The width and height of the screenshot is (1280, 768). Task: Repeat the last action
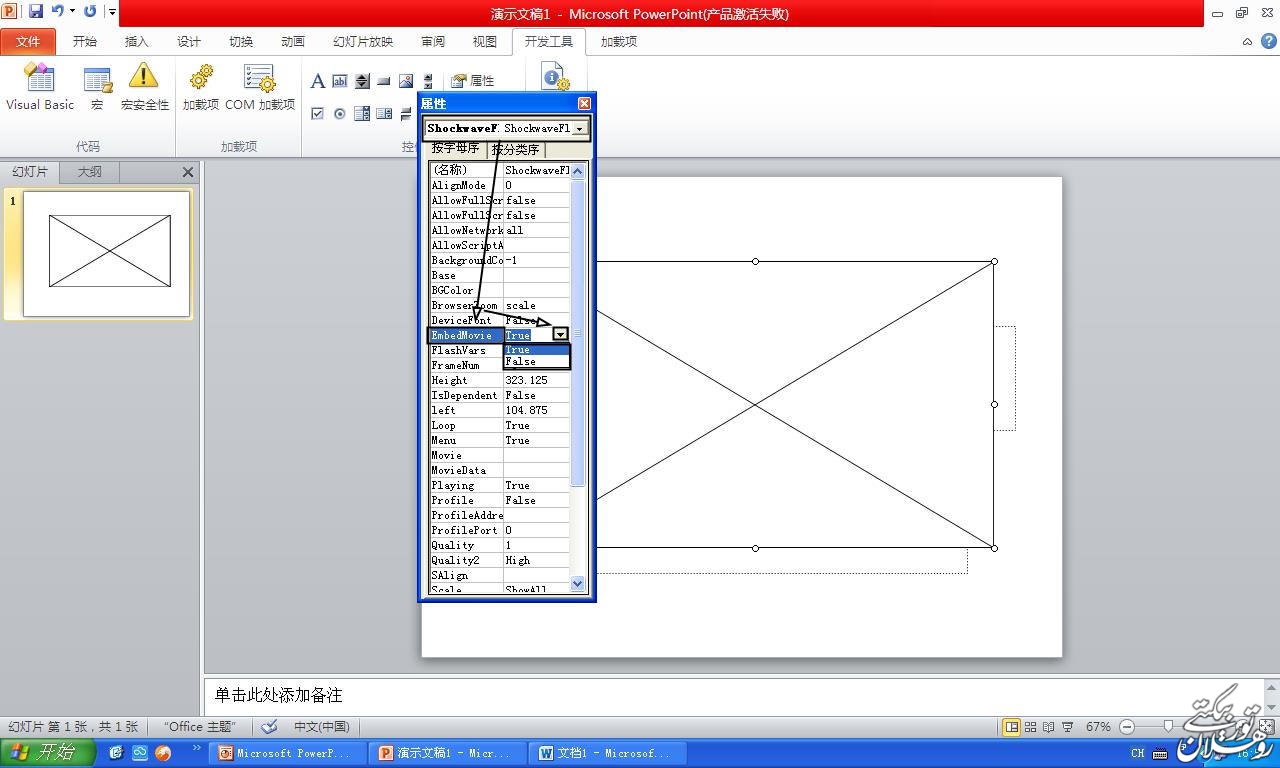(x=90, y=12)
